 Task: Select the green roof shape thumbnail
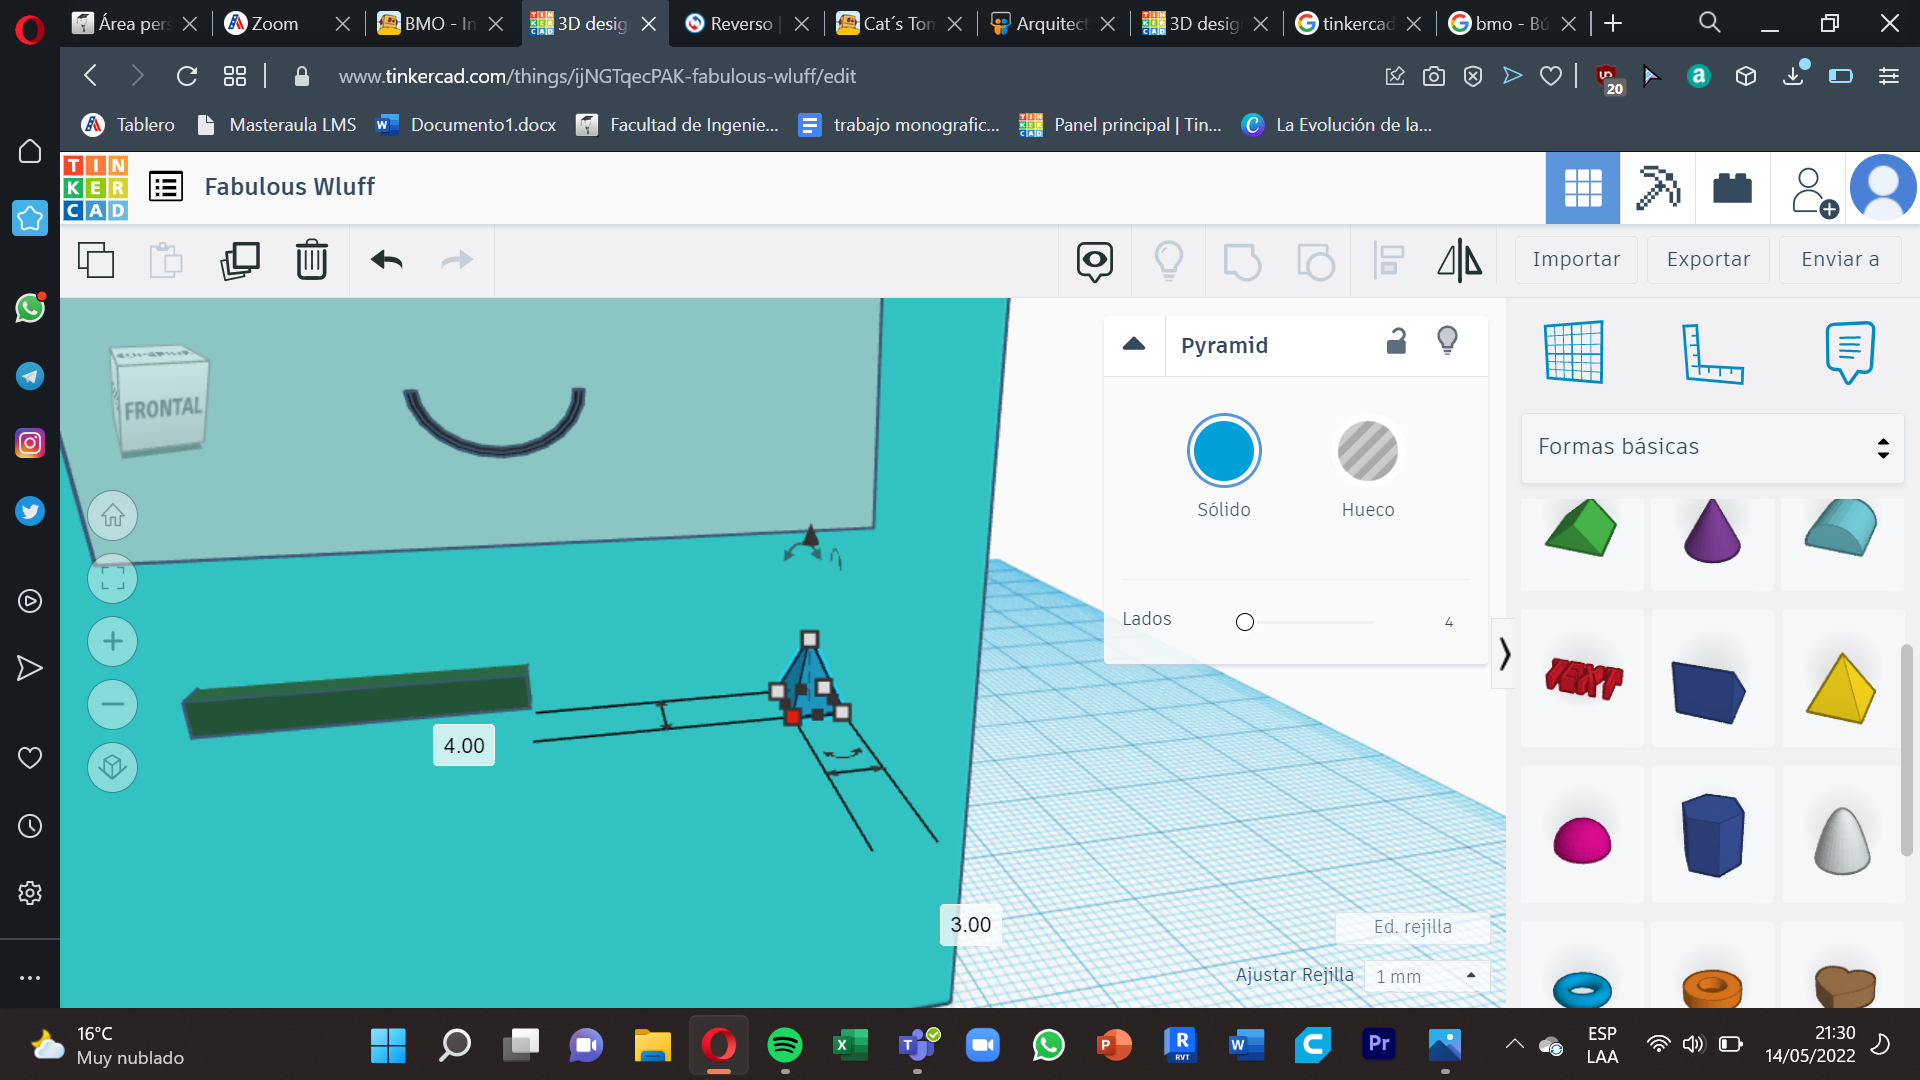1581,528
